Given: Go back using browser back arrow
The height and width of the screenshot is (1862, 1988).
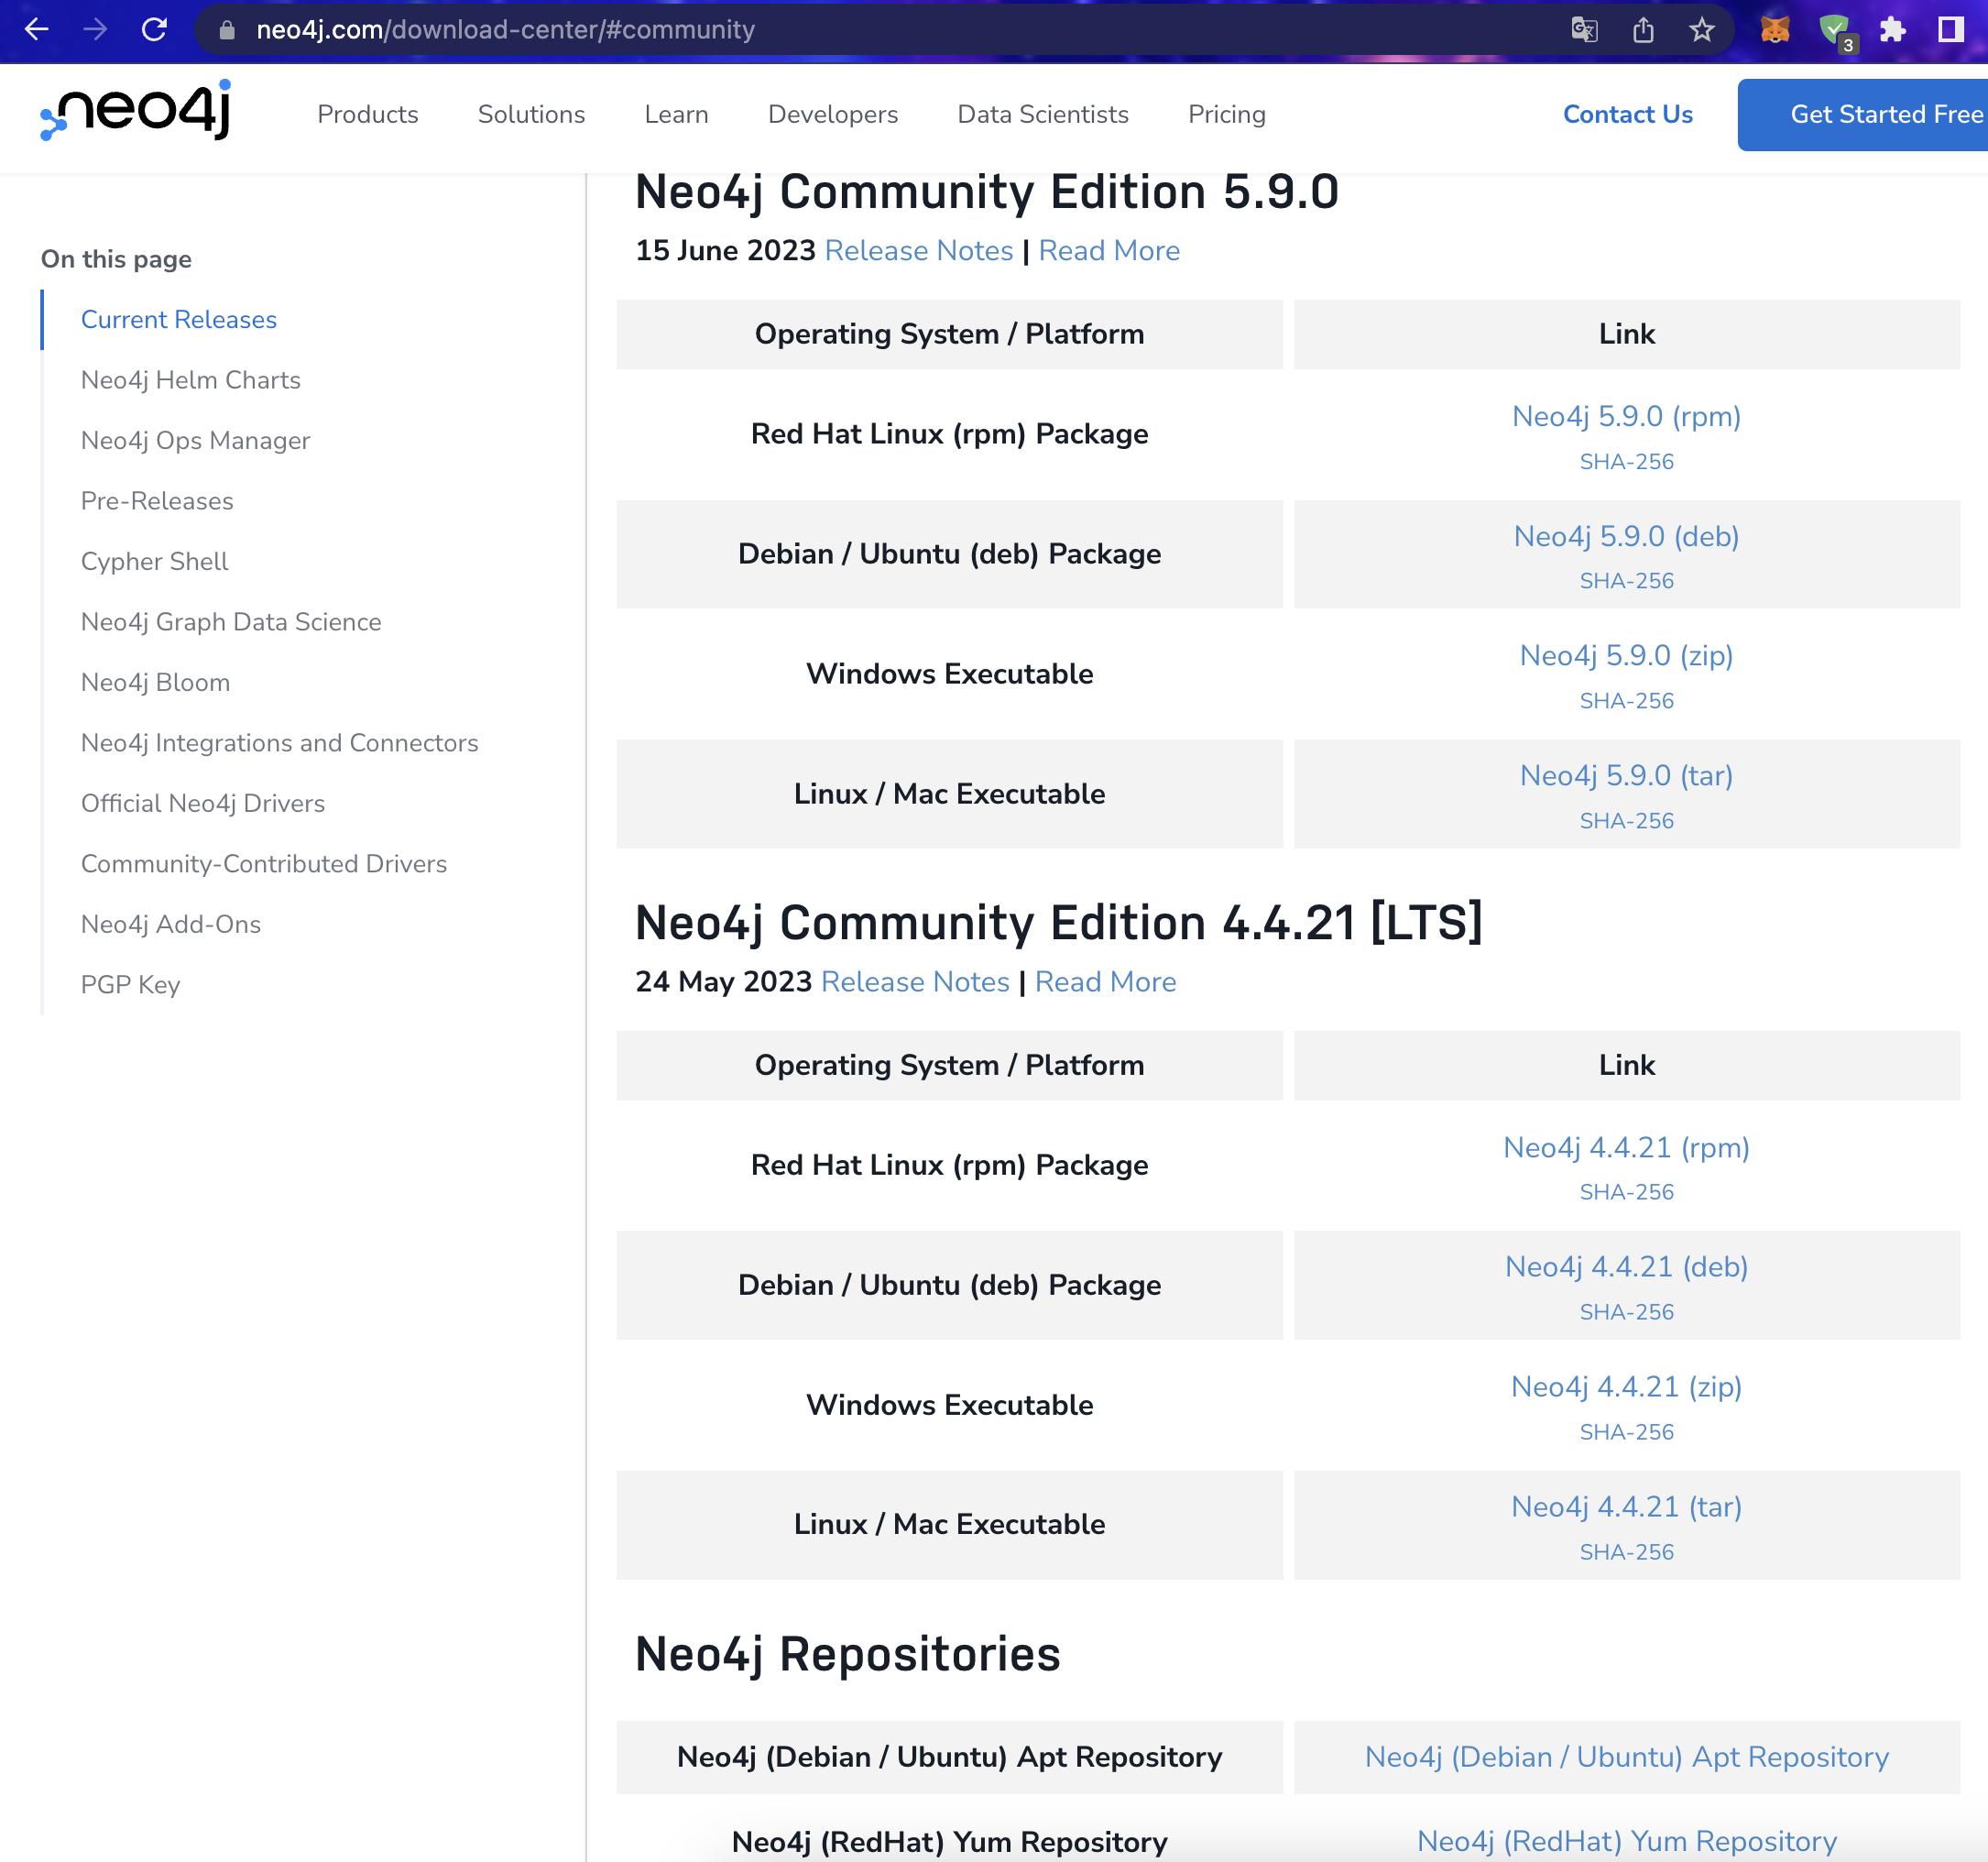Looking at the screenshot, I should (36, 30).
